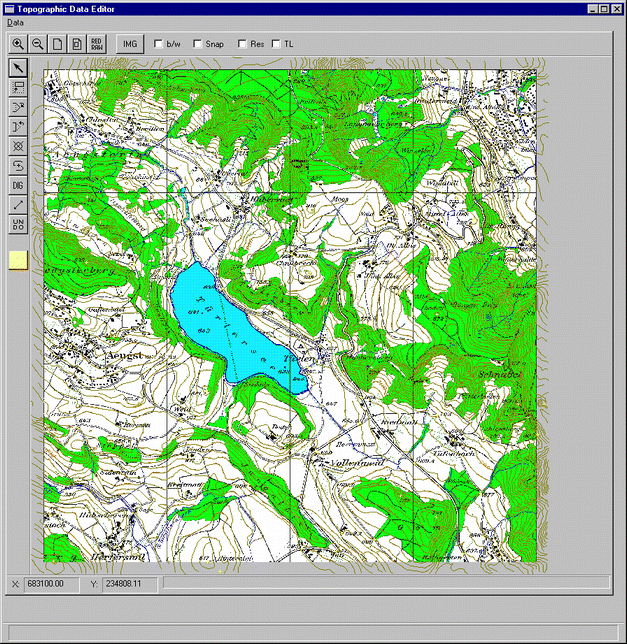Click the text document page icon
The width and height of the screenshot is (627, 644).
(76, 44)
